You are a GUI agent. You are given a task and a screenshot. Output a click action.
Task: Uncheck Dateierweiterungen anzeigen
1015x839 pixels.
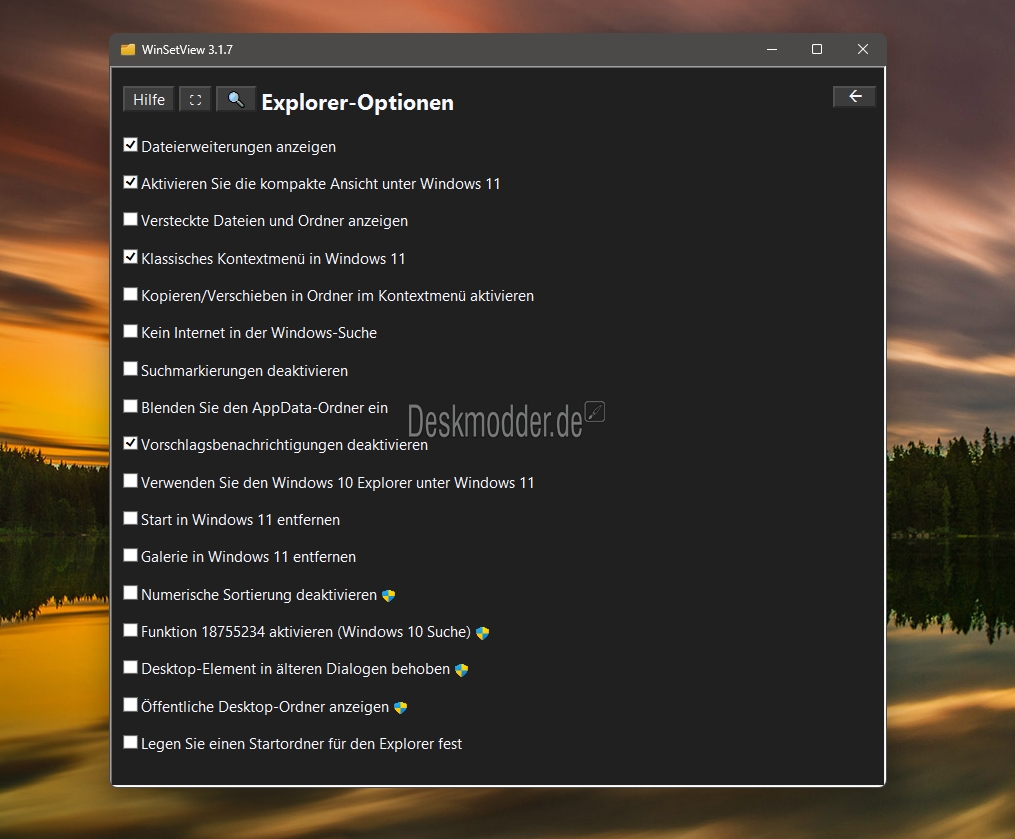(x=131, y=145)
